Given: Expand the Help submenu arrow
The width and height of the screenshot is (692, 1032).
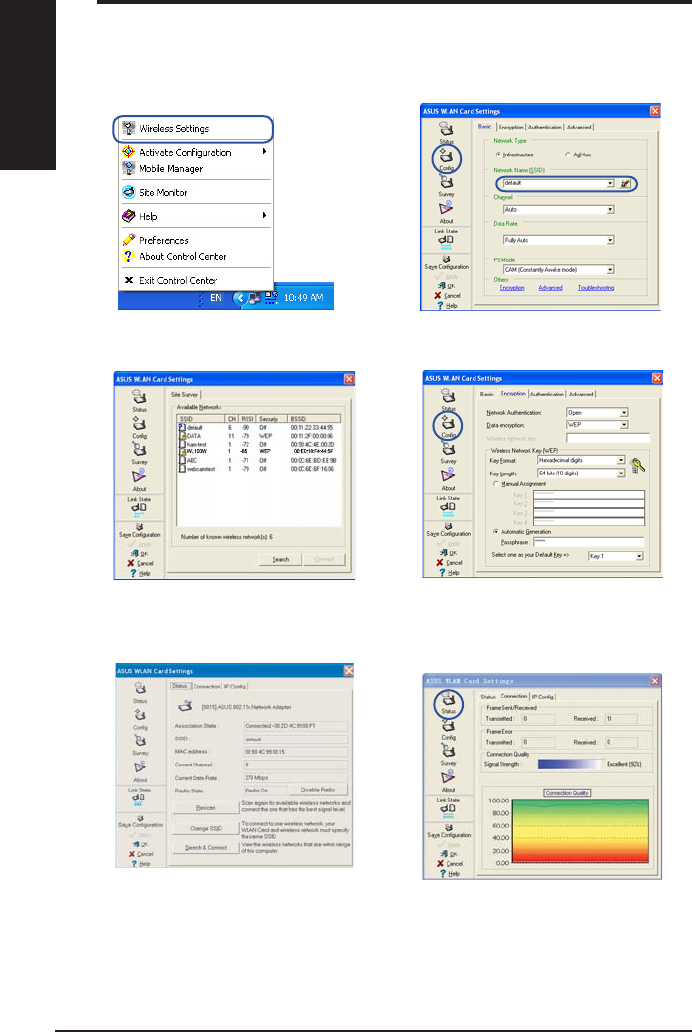Looking at the screenshot, I should coord(264,215).
